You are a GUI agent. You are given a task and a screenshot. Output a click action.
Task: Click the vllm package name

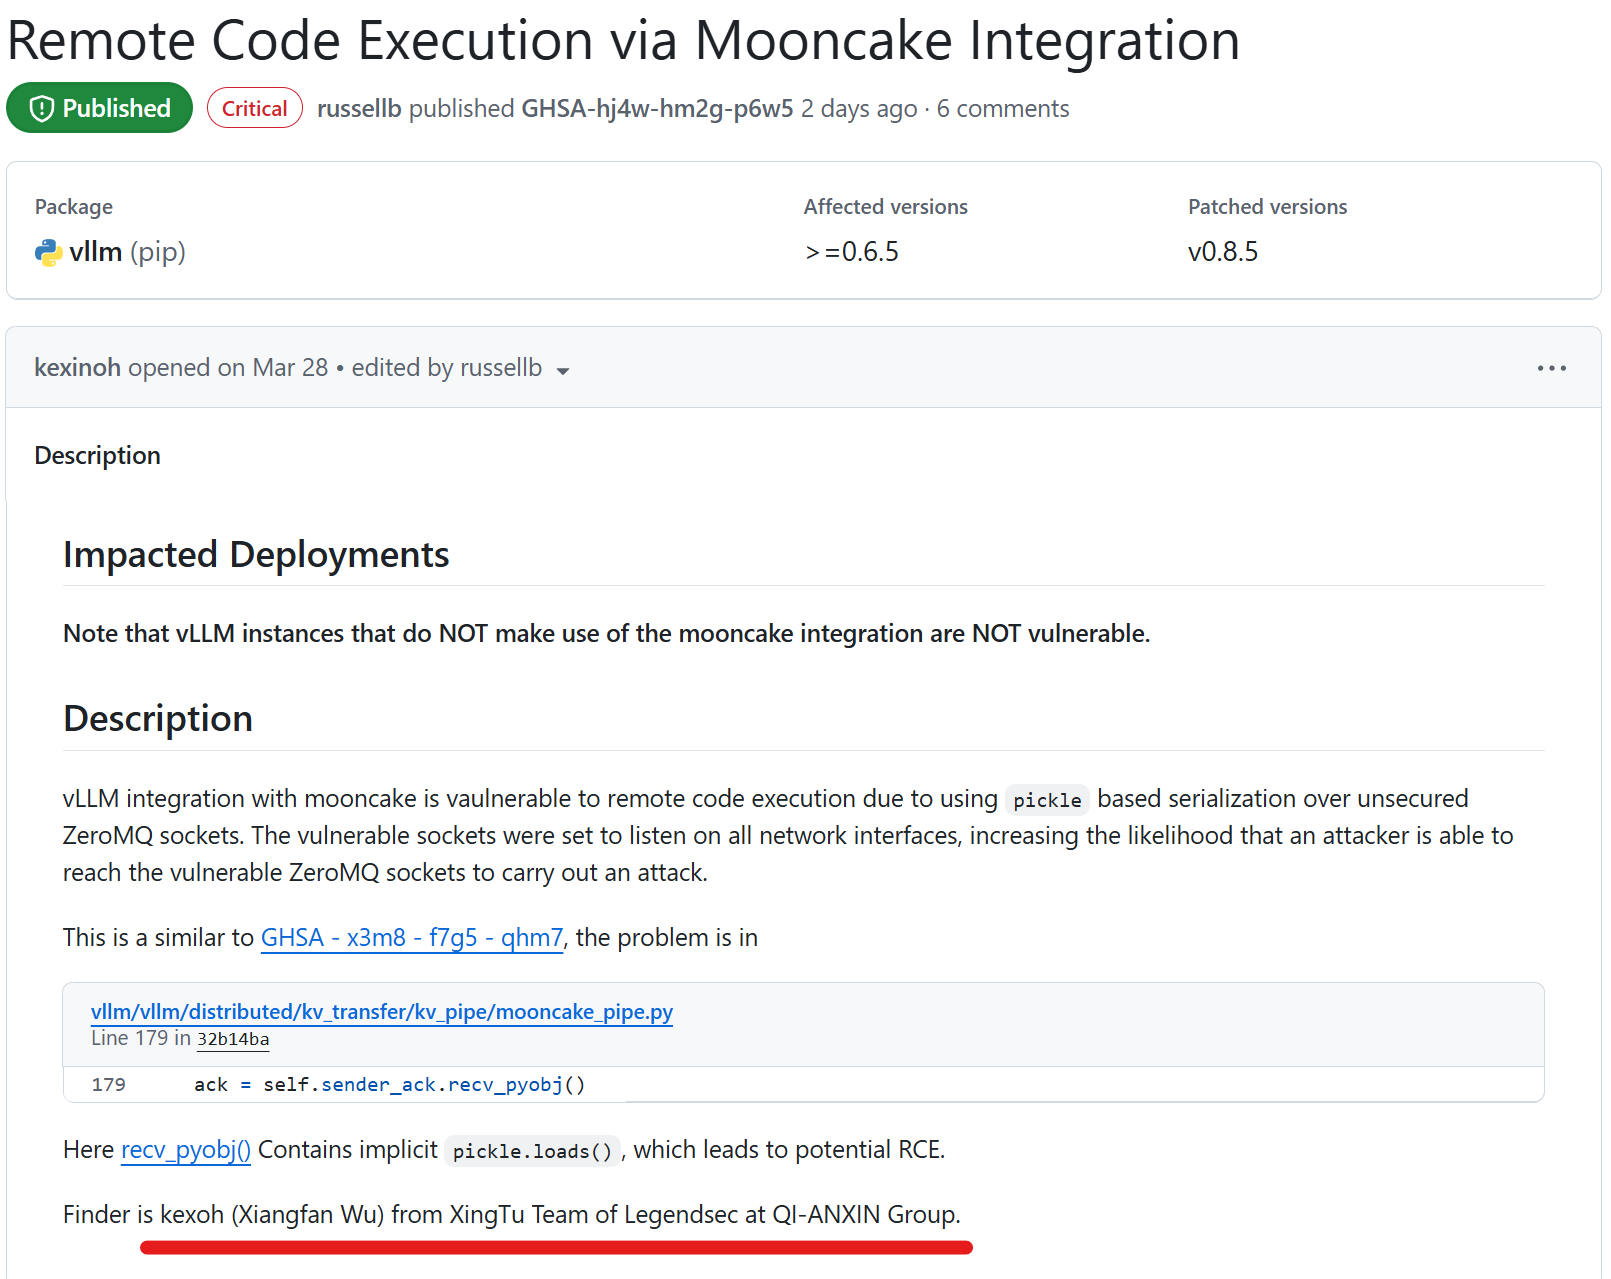click(96, 252)
